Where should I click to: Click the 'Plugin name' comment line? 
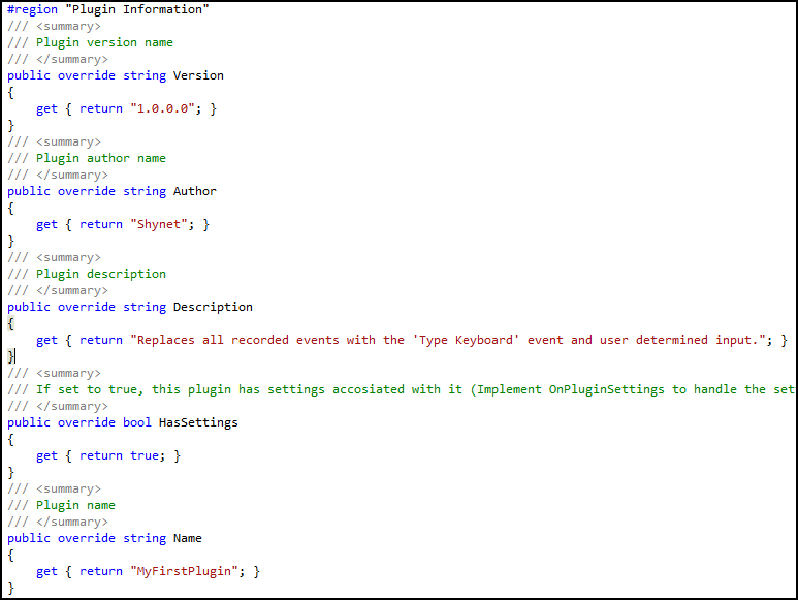point(76,505)
